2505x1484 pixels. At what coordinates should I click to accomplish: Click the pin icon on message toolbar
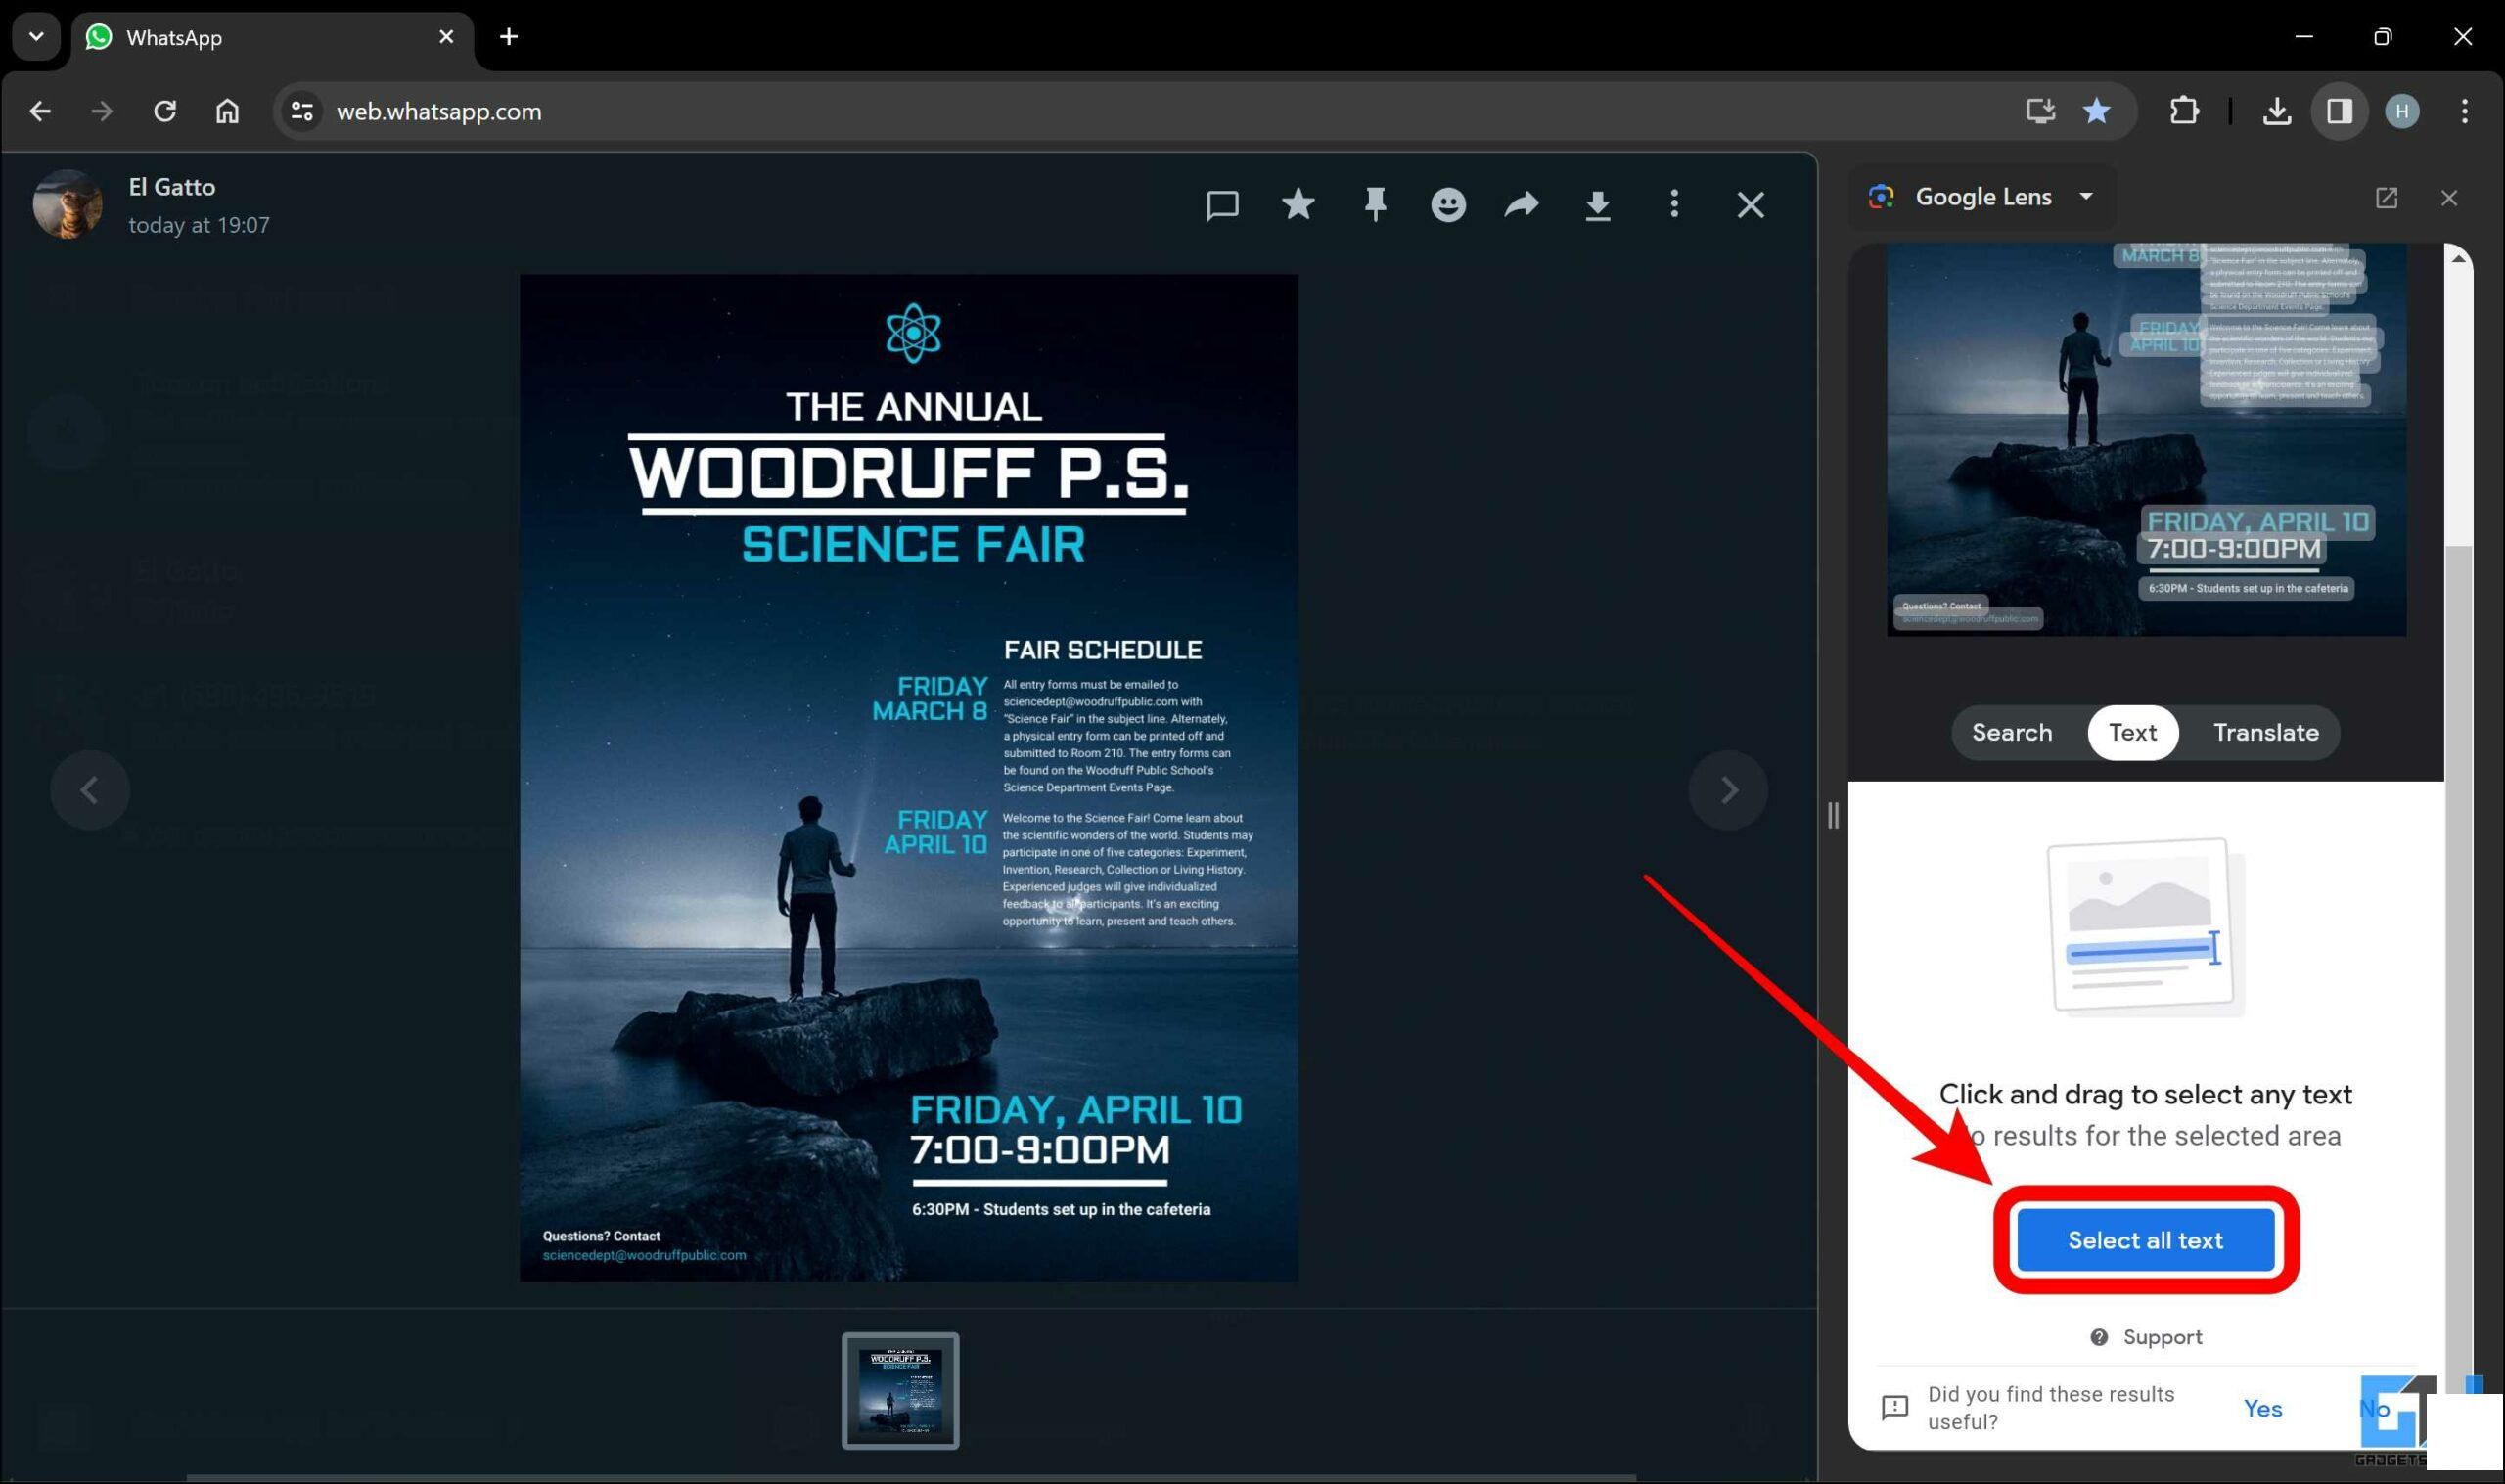tap(1375, 204)
